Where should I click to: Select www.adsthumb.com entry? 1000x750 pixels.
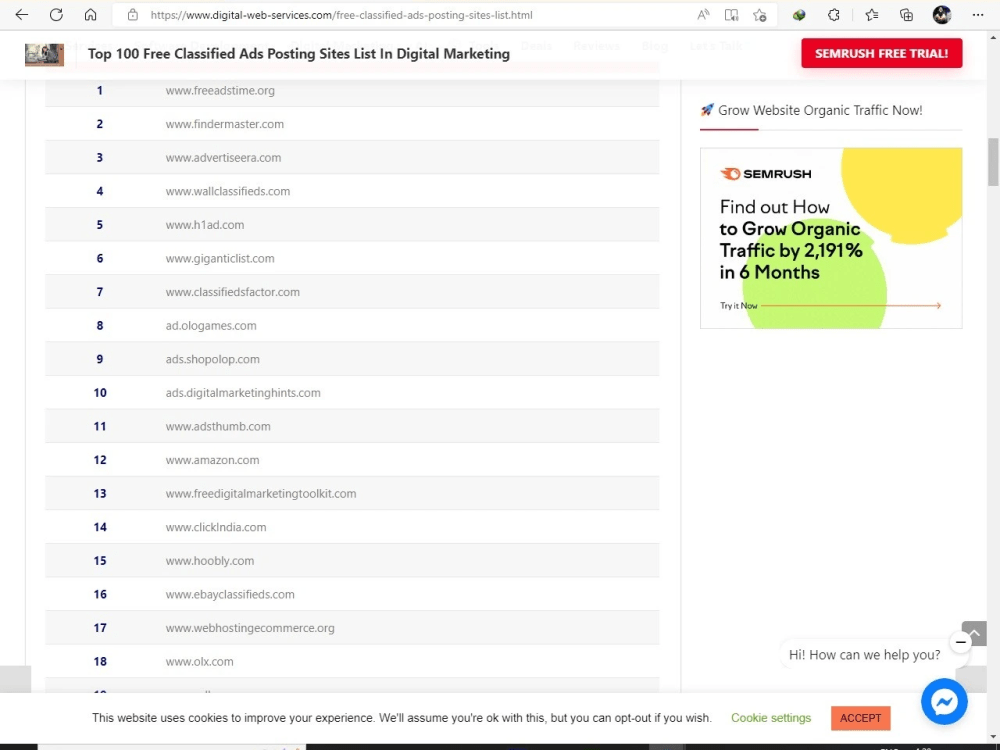(218, 427)
